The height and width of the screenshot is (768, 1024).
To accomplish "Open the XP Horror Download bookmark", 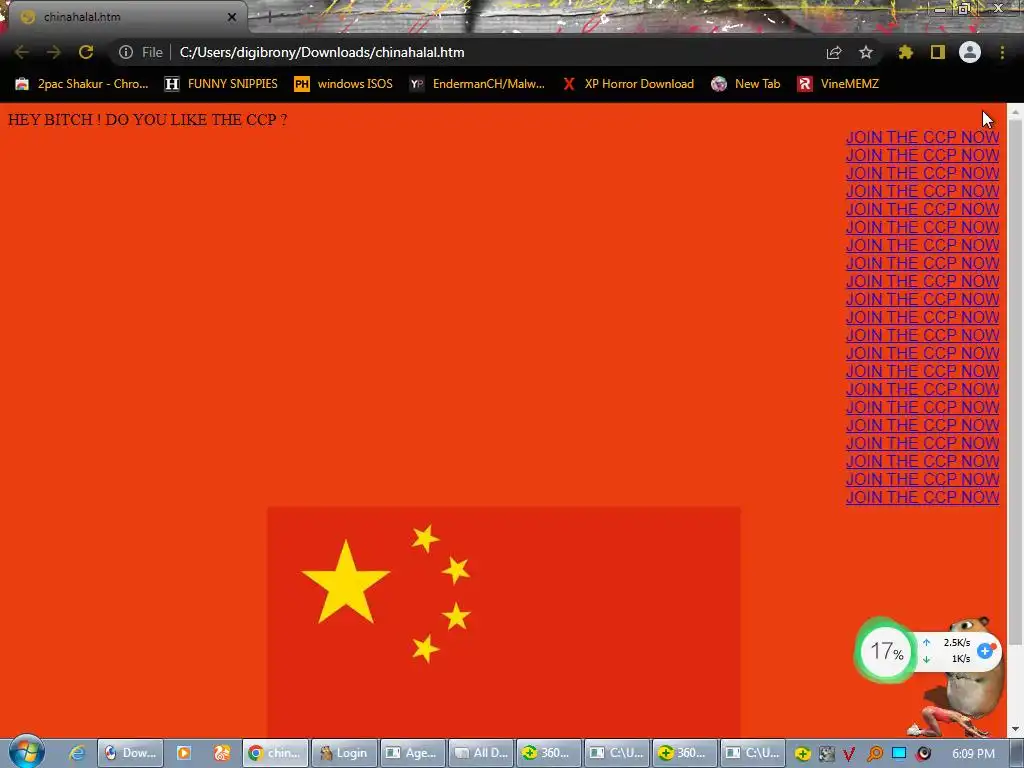I will [628, 84].
